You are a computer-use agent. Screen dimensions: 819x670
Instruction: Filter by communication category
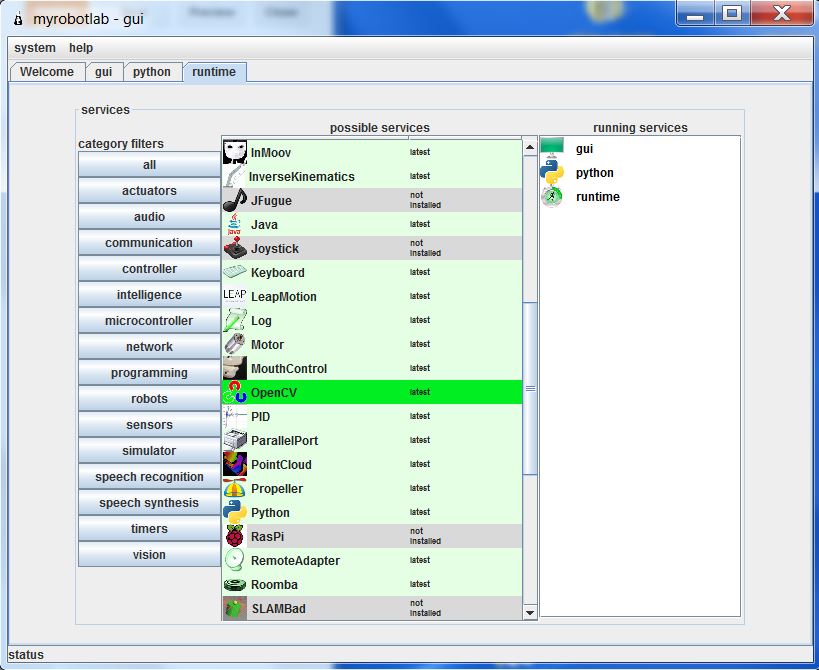pos(149,243)
